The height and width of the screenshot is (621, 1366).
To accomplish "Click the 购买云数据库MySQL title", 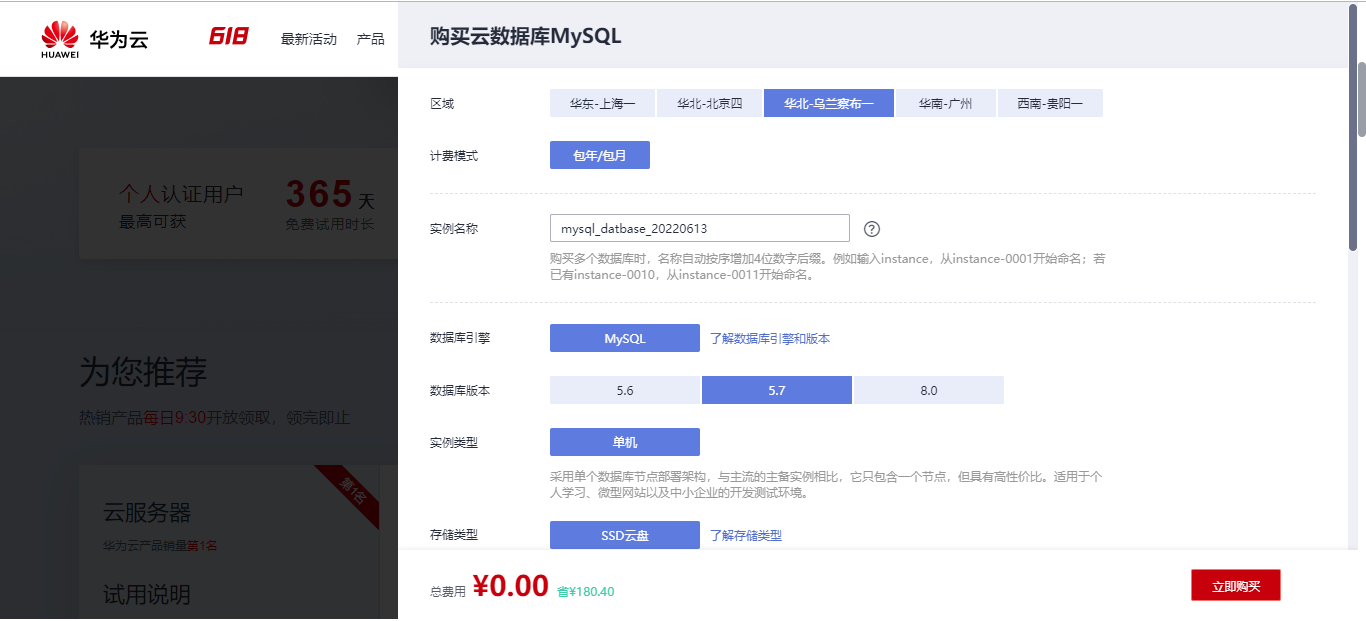I will (x=525, y=36).
